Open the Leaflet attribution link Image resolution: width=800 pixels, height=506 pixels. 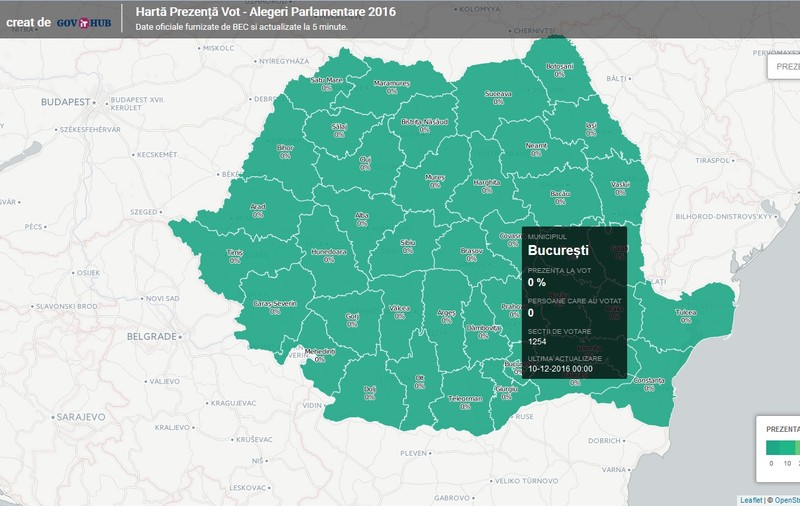pyautogui.click(x=752, y=500)
